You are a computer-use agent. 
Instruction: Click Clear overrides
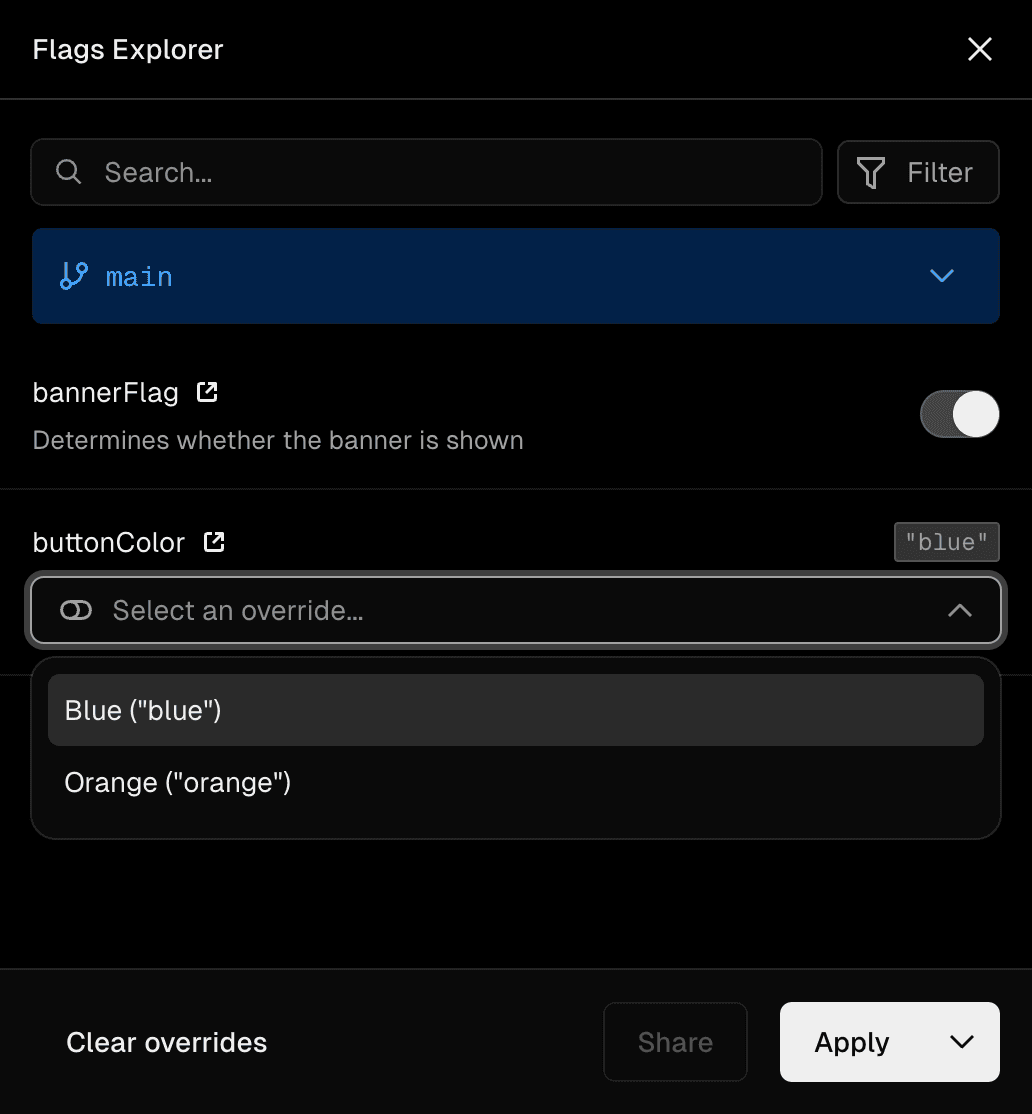point(166,1042)
